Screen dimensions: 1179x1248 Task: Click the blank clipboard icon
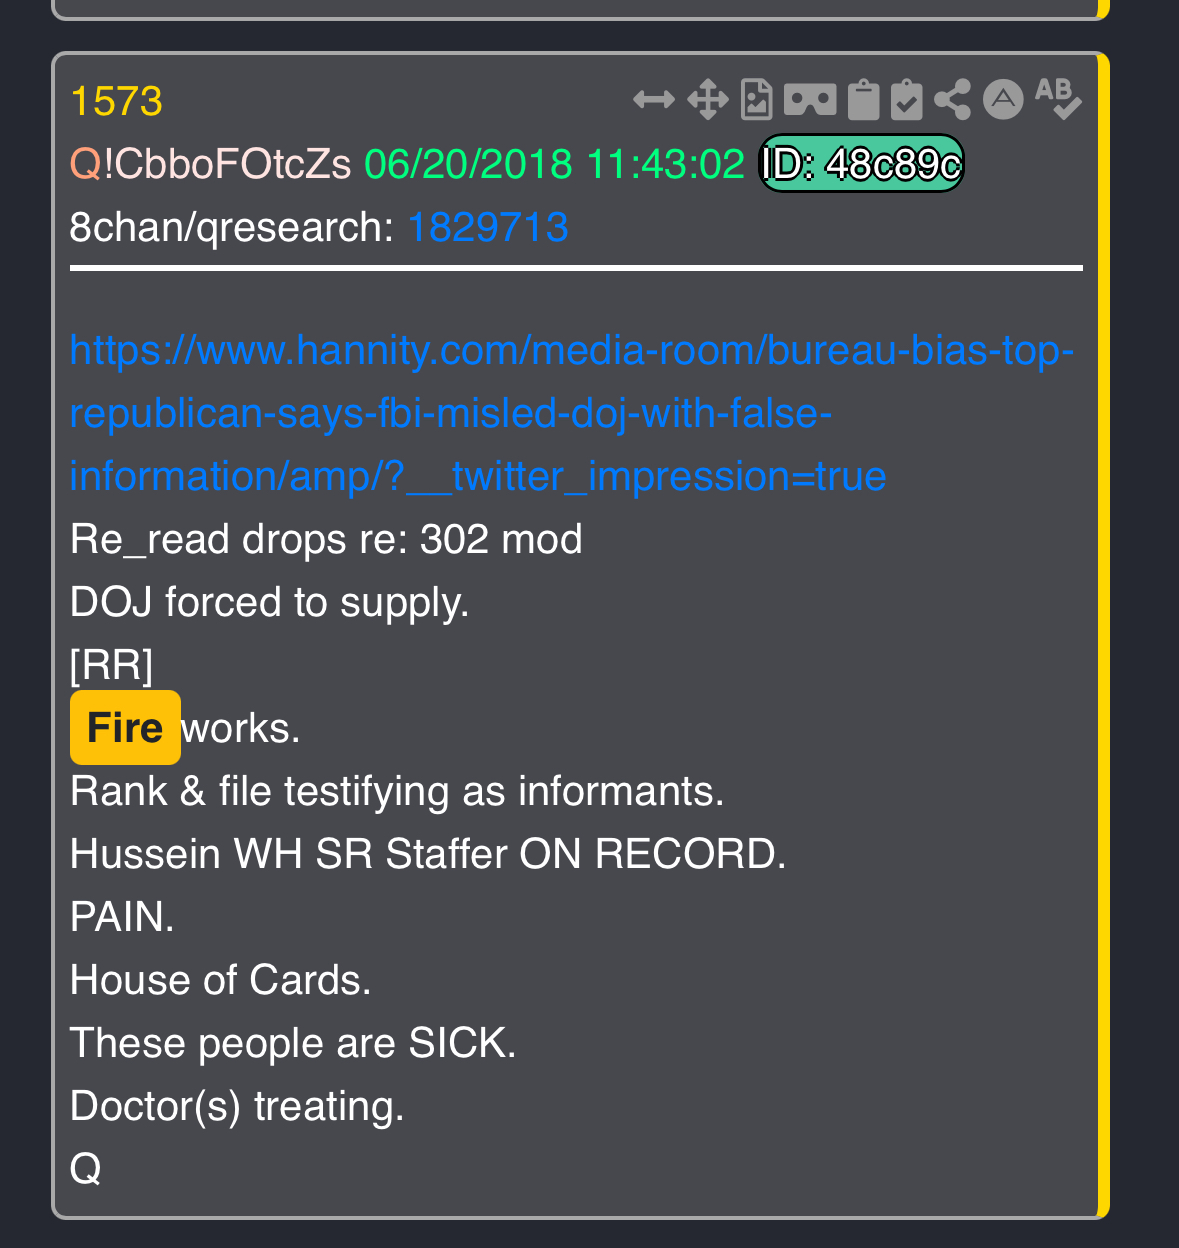pyautogui.click(x=863, y=100)
